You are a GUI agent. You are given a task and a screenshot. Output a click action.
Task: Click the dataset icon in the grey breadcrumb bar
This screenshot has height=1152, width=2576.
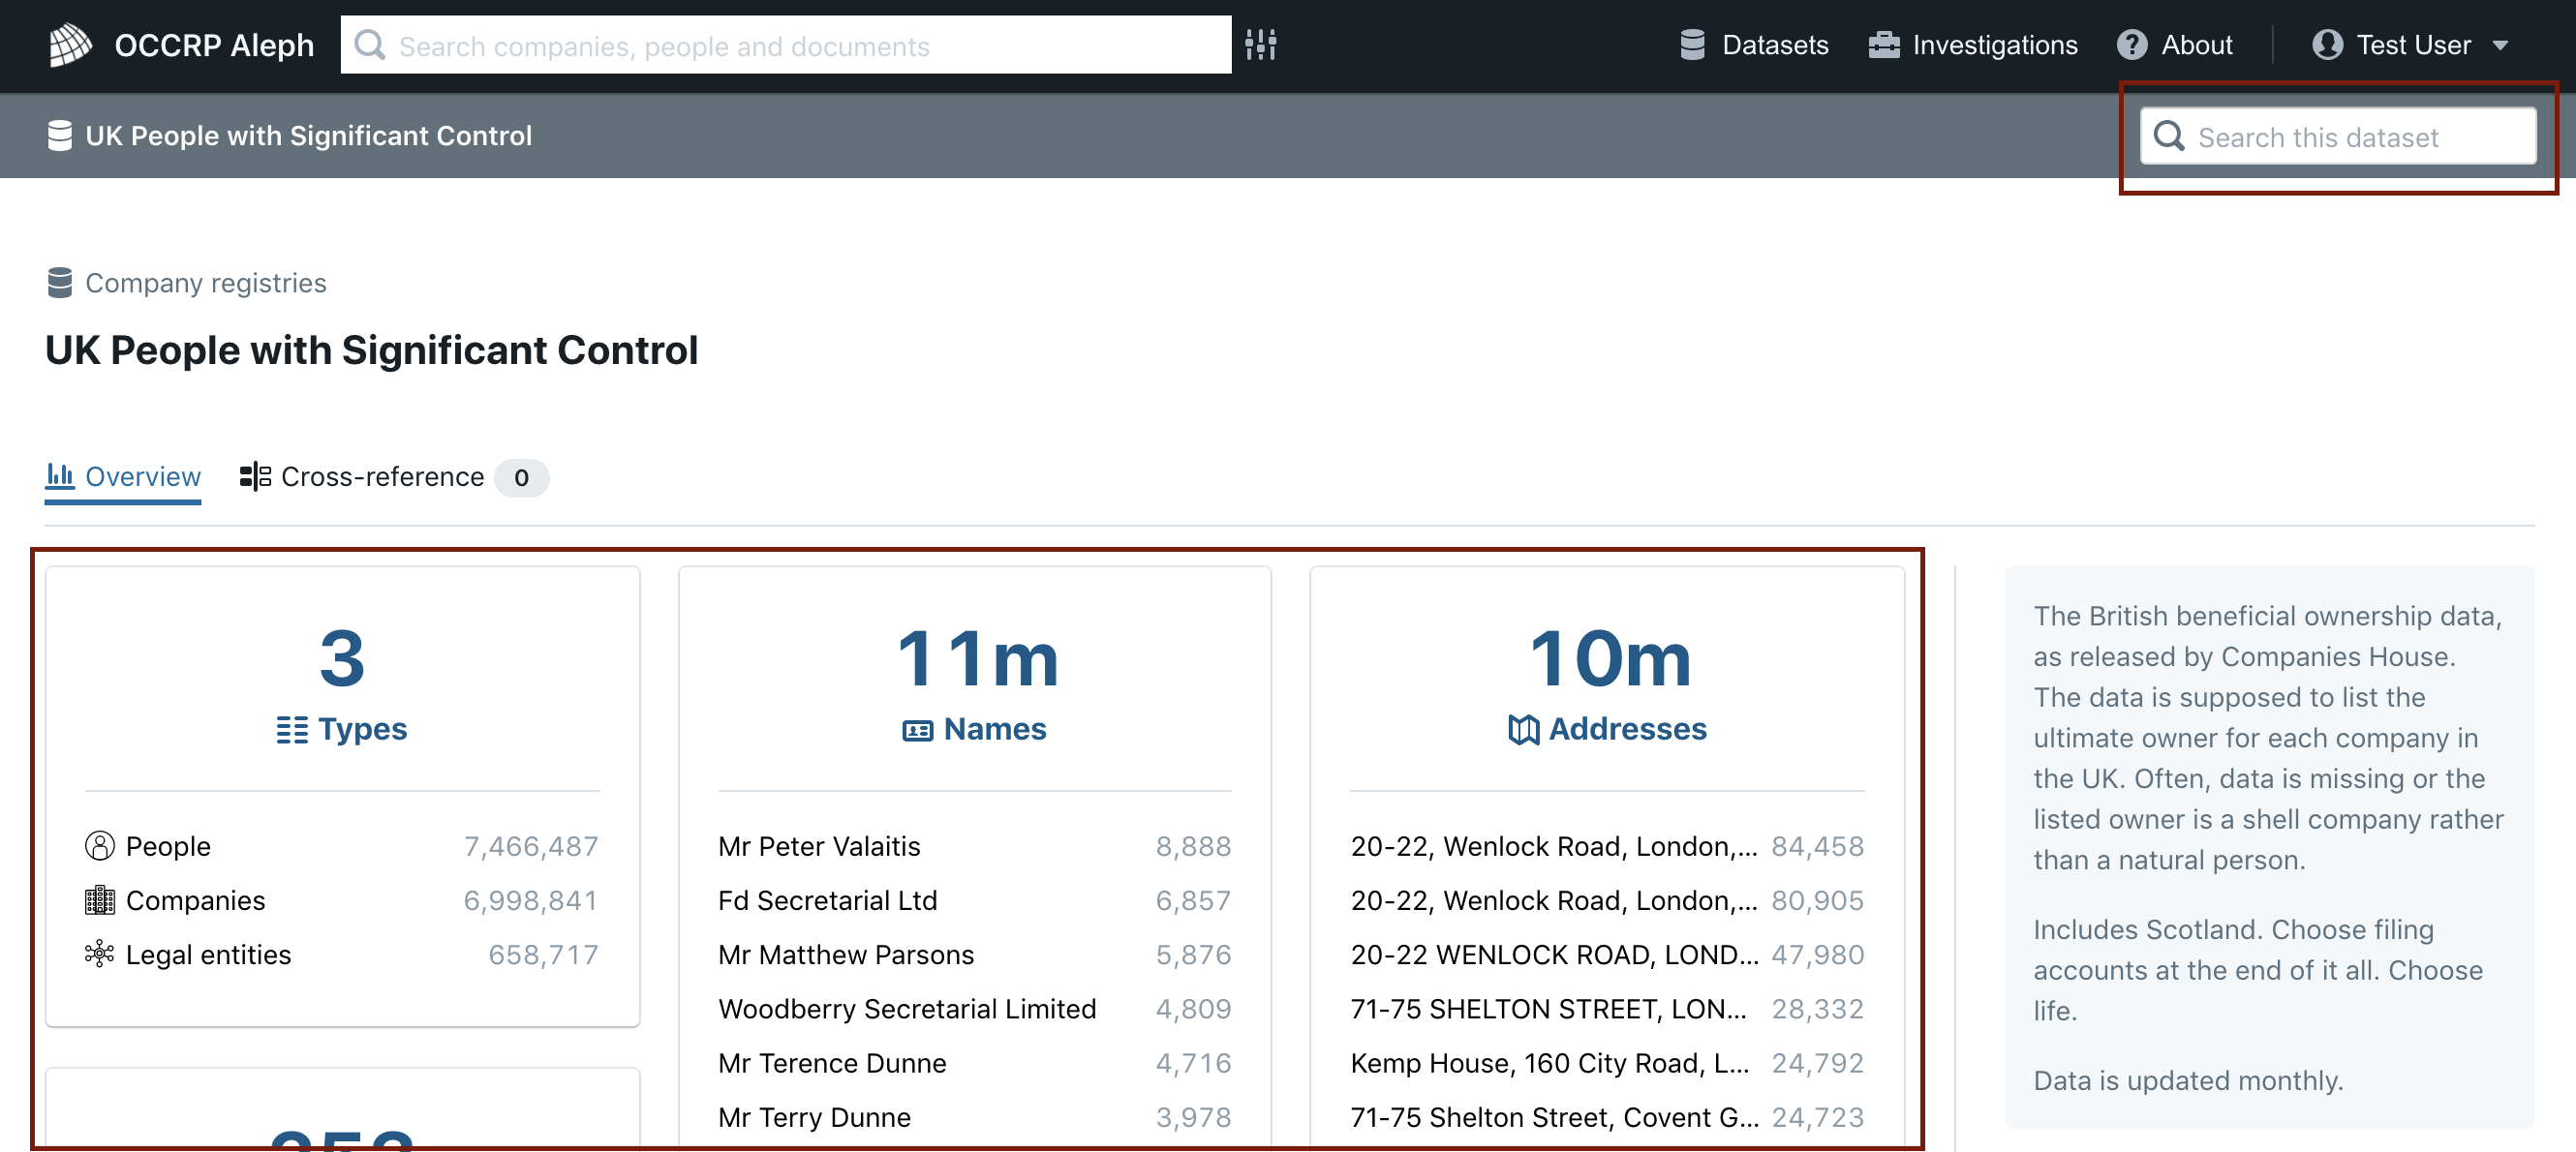pos(60,136)
